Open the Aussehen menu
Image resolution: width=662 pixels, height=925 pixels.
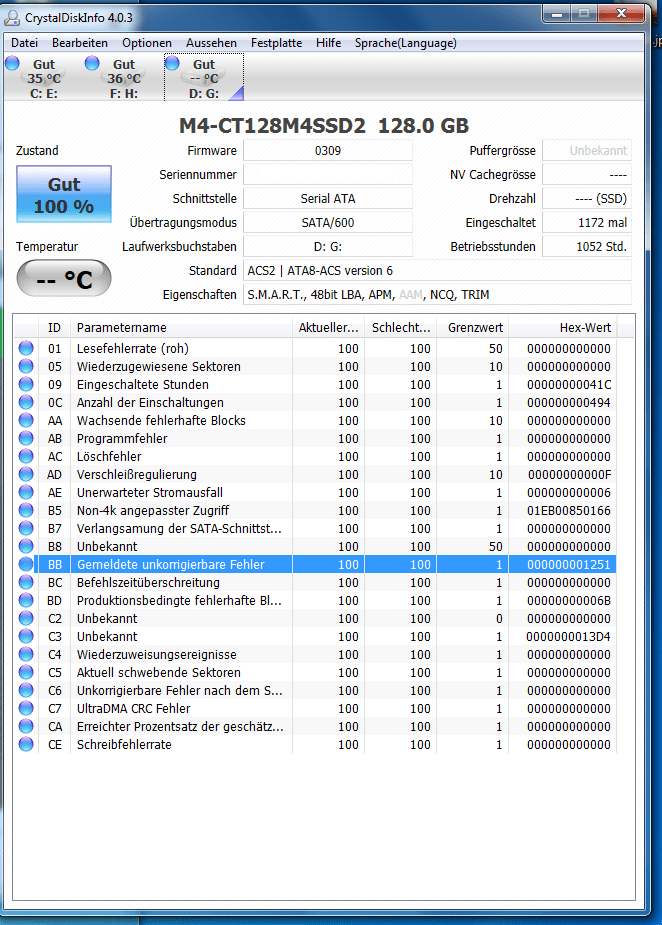pos(211,43)
